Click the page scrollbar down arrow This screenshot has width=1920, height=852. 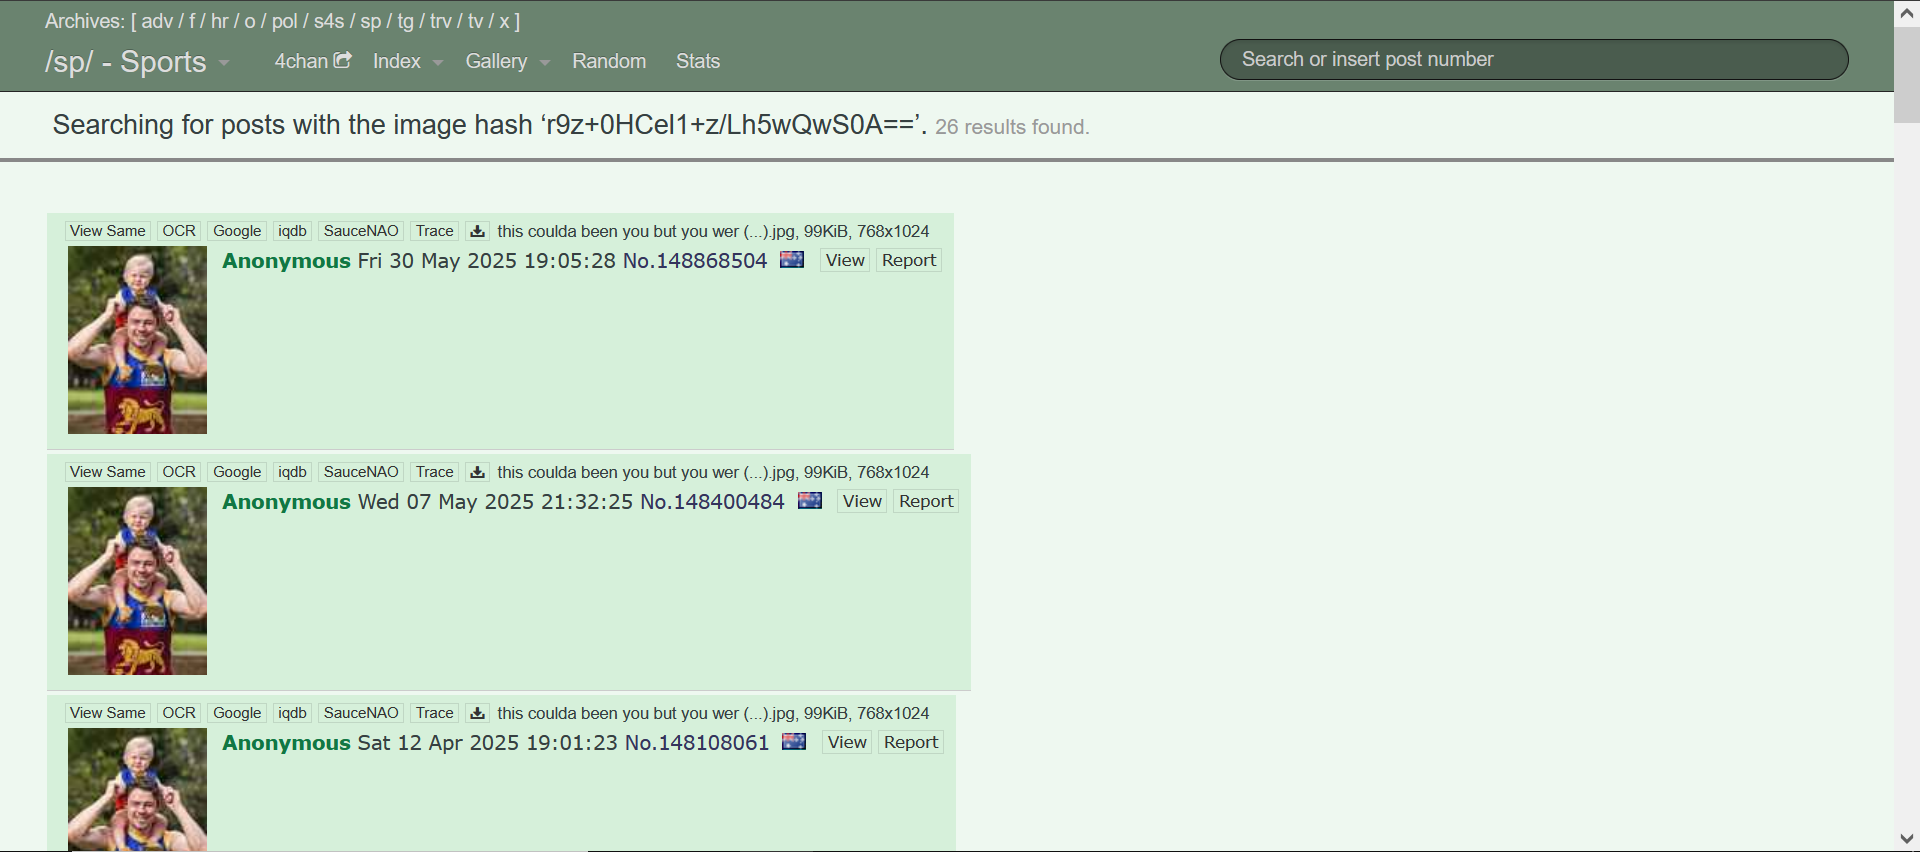[x=1907, y=839]
